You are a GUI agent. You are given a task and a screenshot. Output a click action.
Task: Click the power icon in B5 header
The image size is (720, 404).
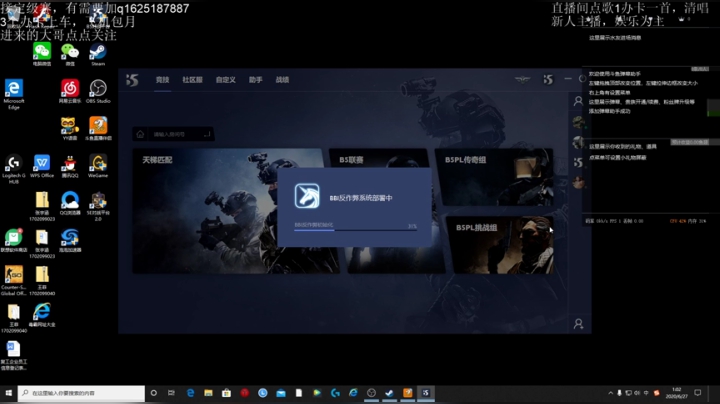pyautogui.click(x=582, y=79)
